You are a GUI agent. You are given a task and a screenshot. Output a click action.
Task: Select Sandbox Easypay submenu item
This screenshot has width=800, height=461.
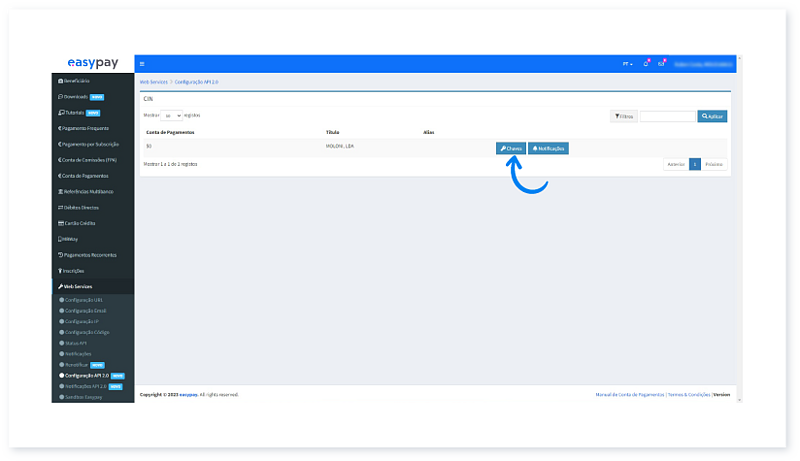(81, 397)
